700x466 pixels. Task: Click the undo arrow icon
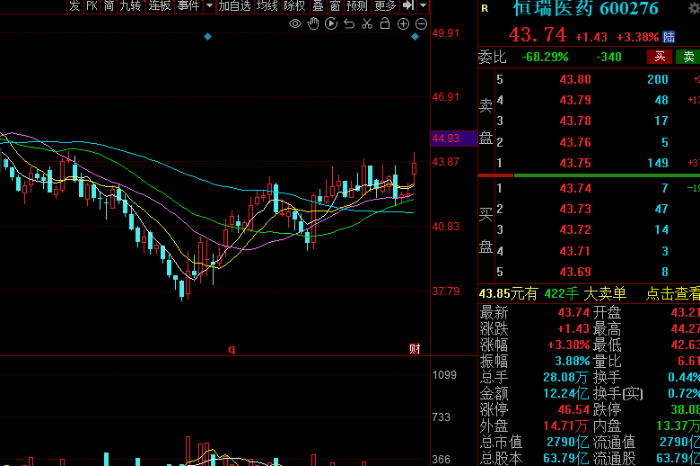349,23
